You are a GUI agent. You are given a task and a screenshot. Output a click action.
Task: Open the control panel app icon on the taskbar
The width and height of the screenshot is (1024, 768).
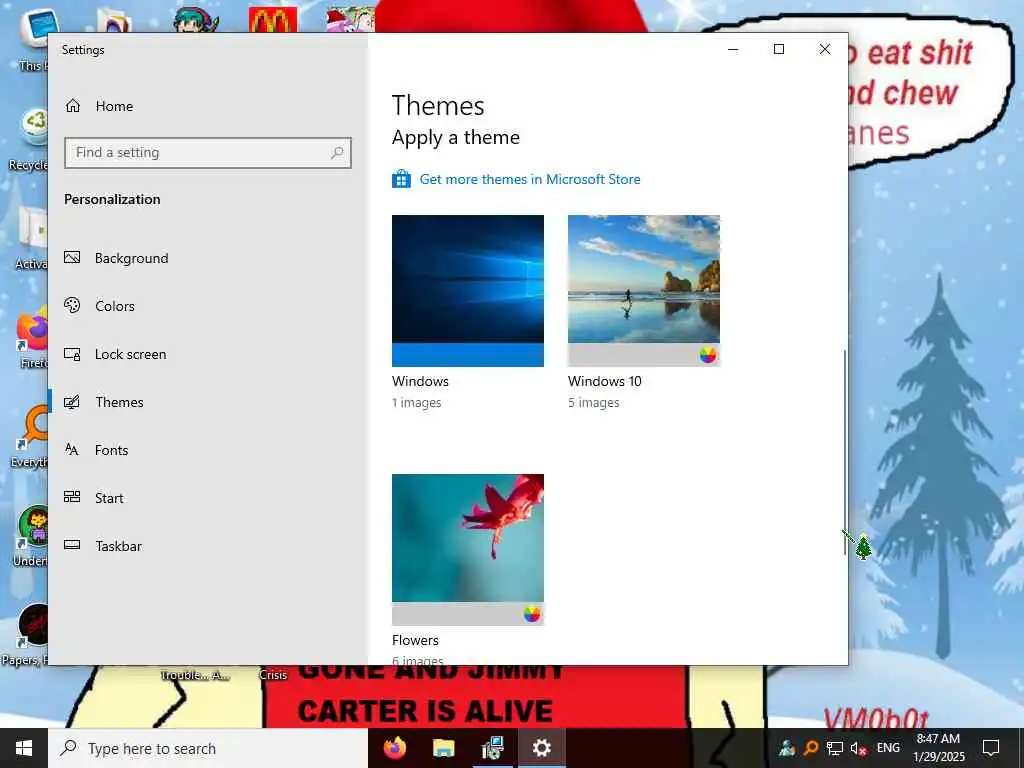pyautogui.click(x=492, y=748)
